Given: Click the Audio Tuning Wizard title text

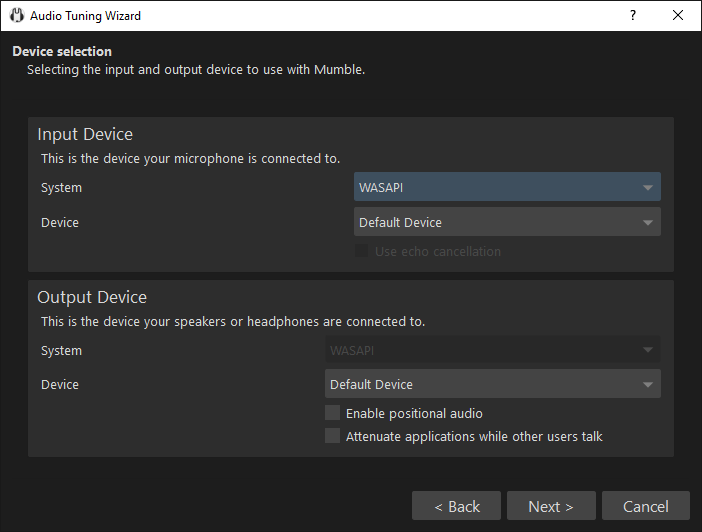Looking at the screenshot, I should click(x=85, y=16).
